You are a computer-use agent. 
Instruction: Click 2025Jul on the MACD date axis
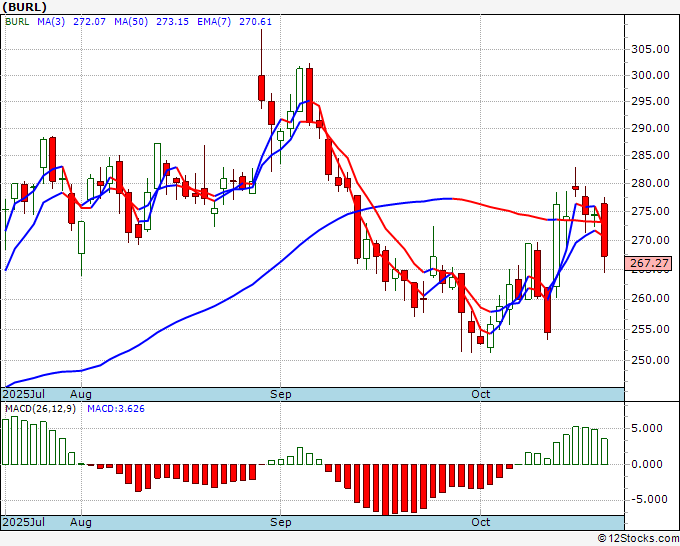[23, 522]
